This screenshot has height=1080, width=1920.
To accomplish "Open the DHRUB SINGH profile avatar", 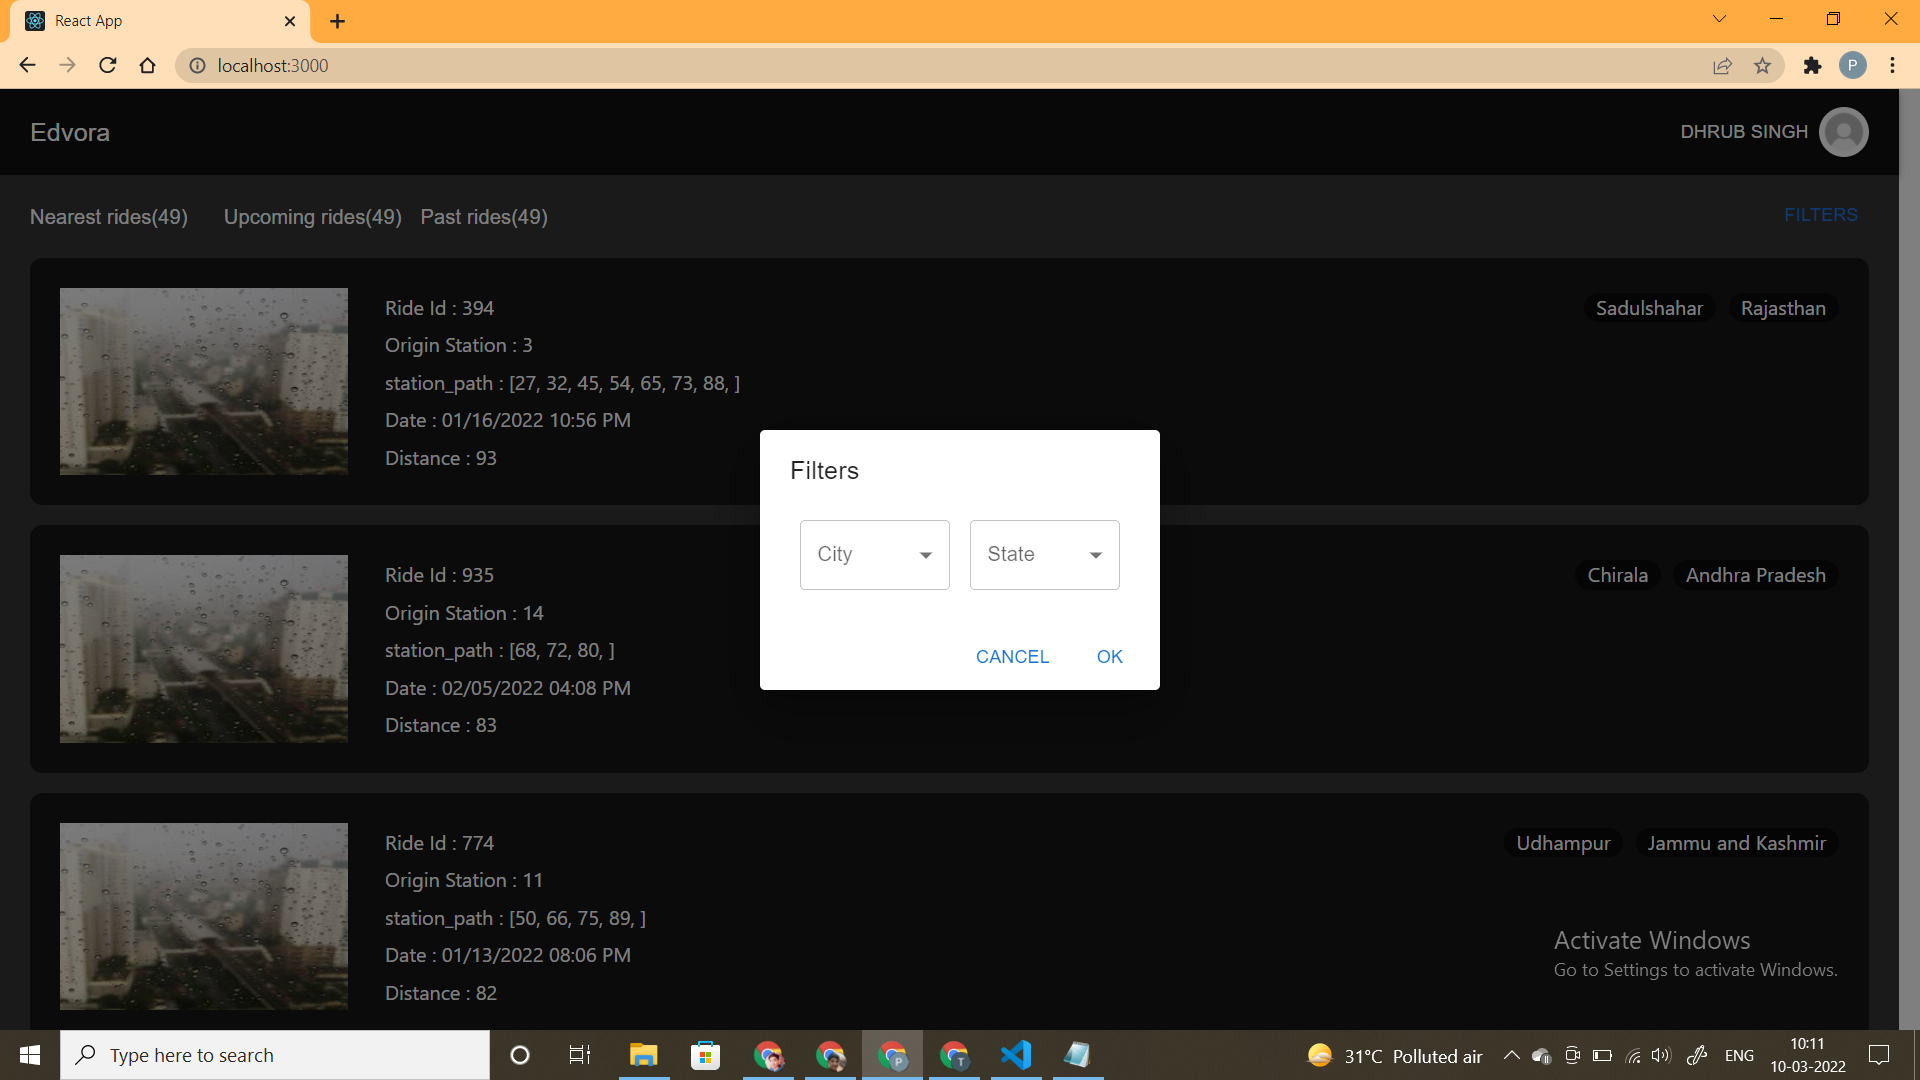I will click(1843, 131).
